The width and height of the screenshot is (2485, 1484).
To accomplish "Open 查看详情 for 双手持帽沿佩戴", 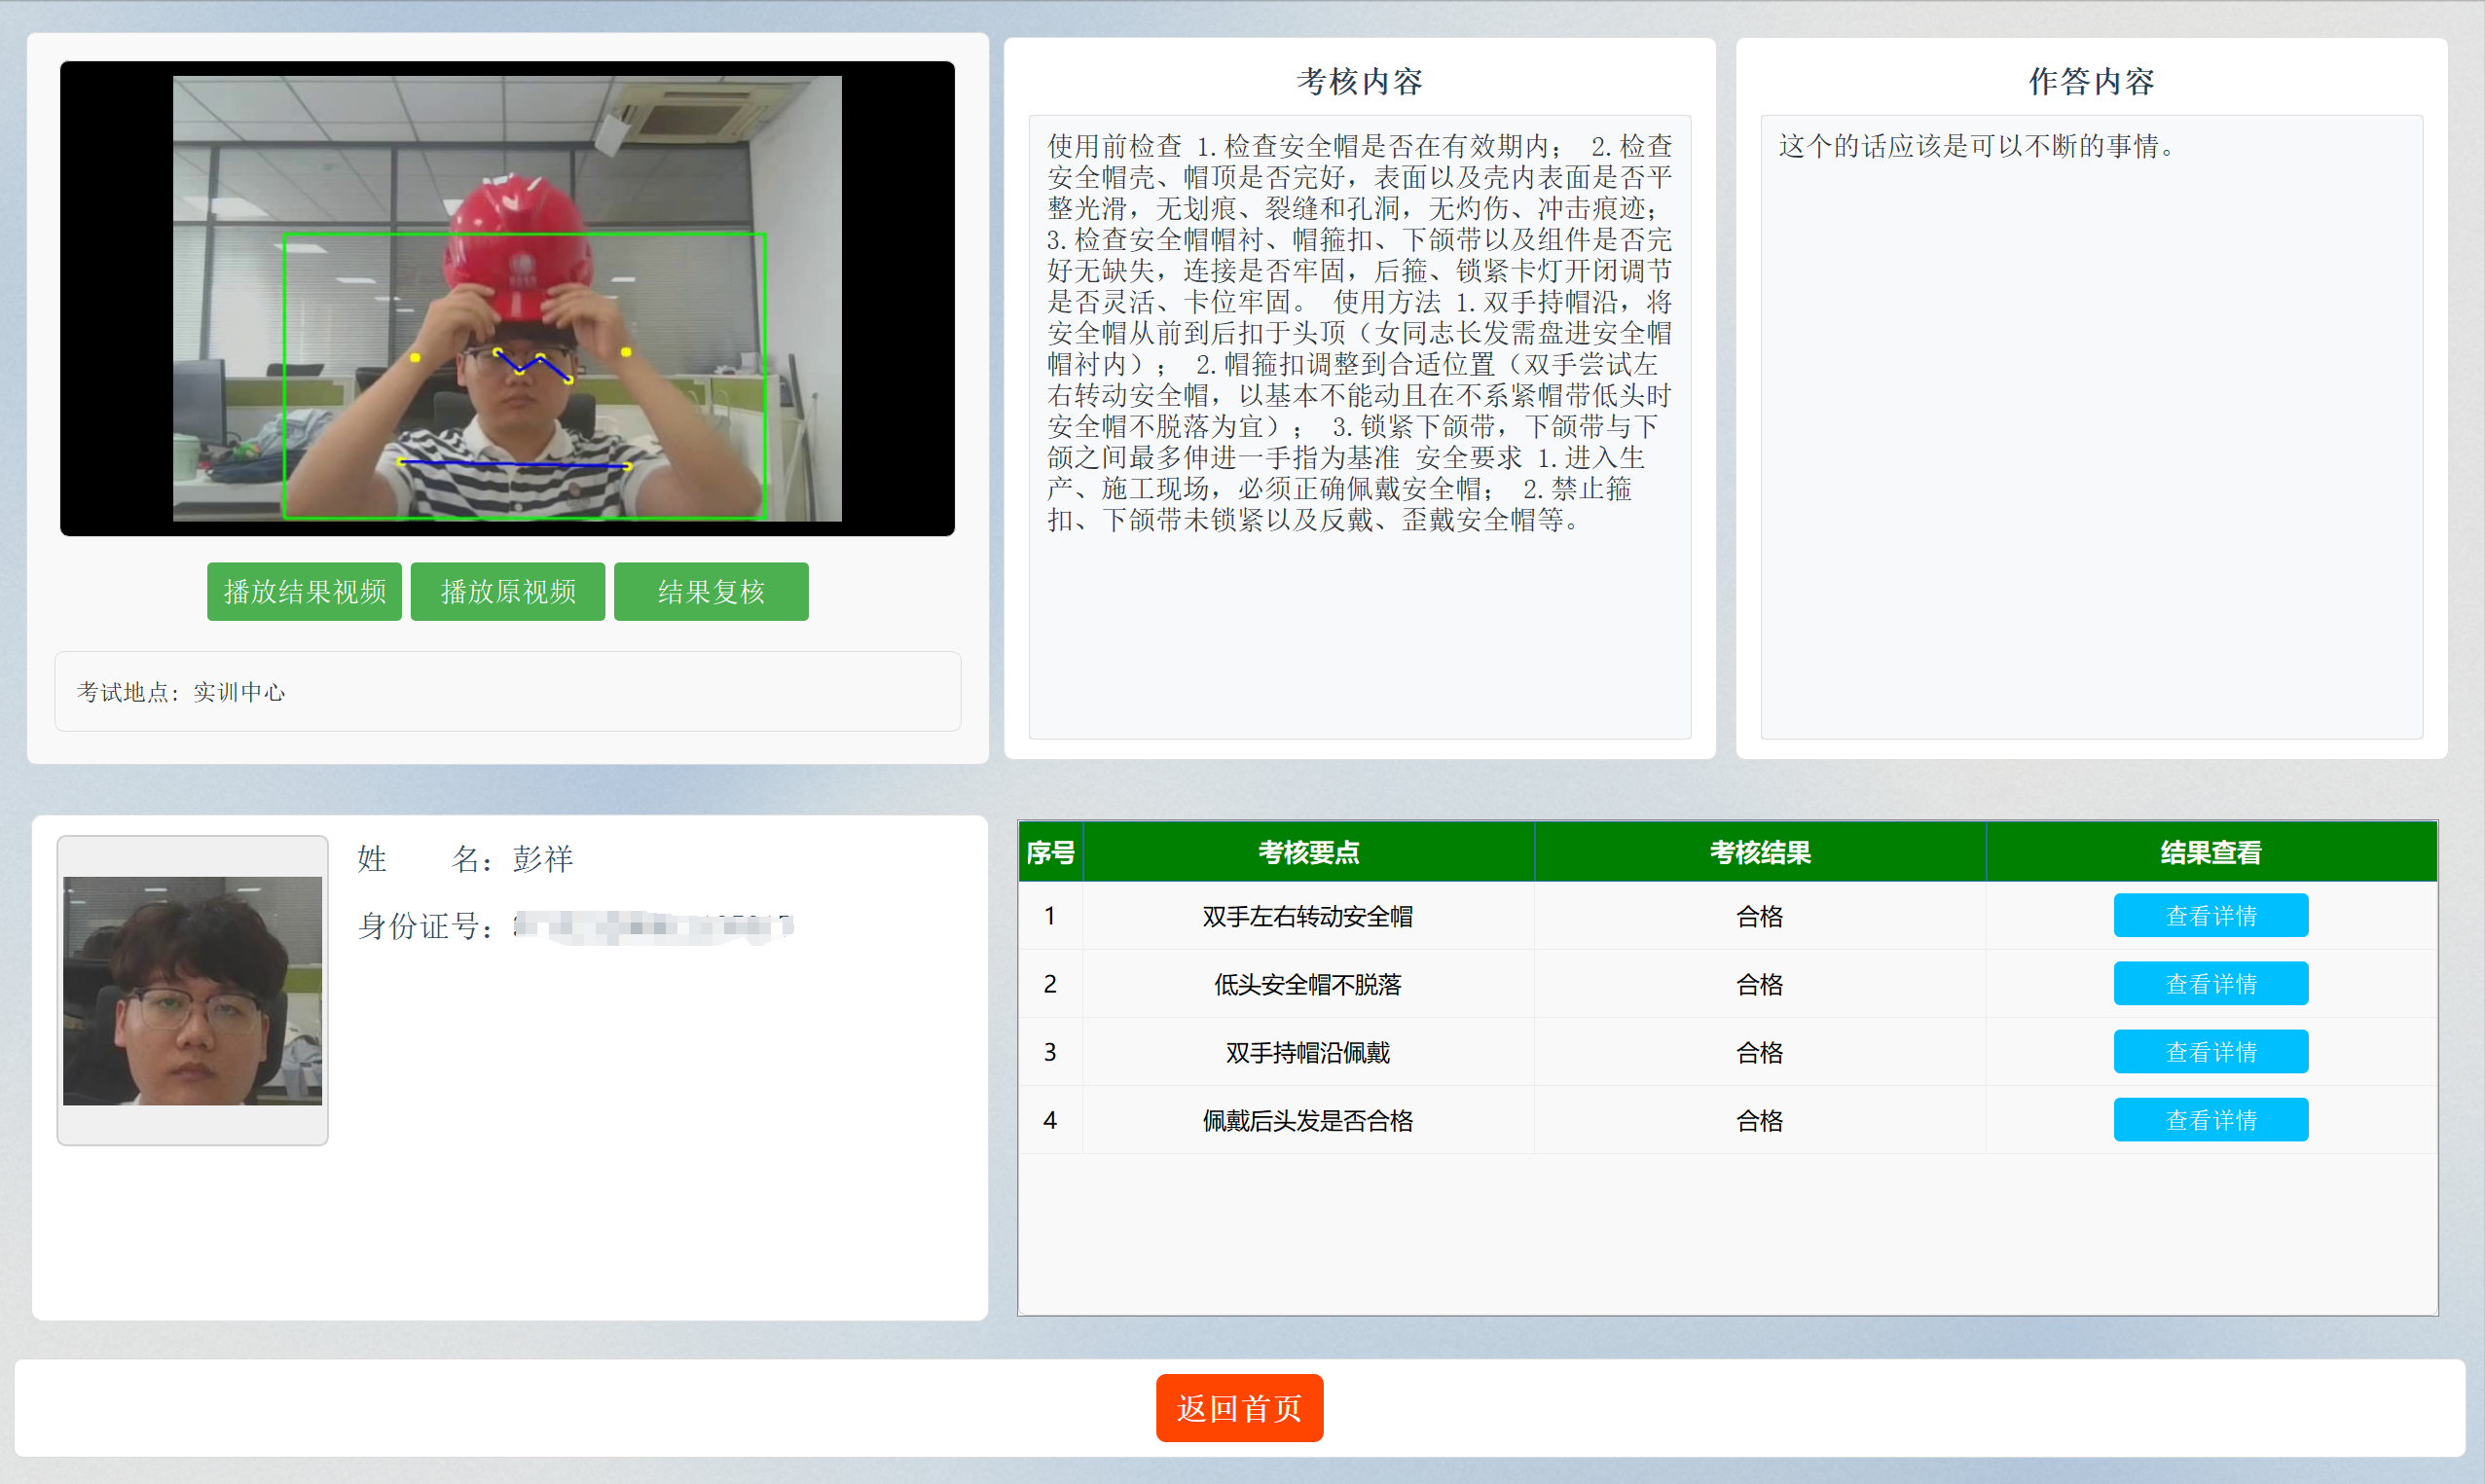I will [2211, 1051].
